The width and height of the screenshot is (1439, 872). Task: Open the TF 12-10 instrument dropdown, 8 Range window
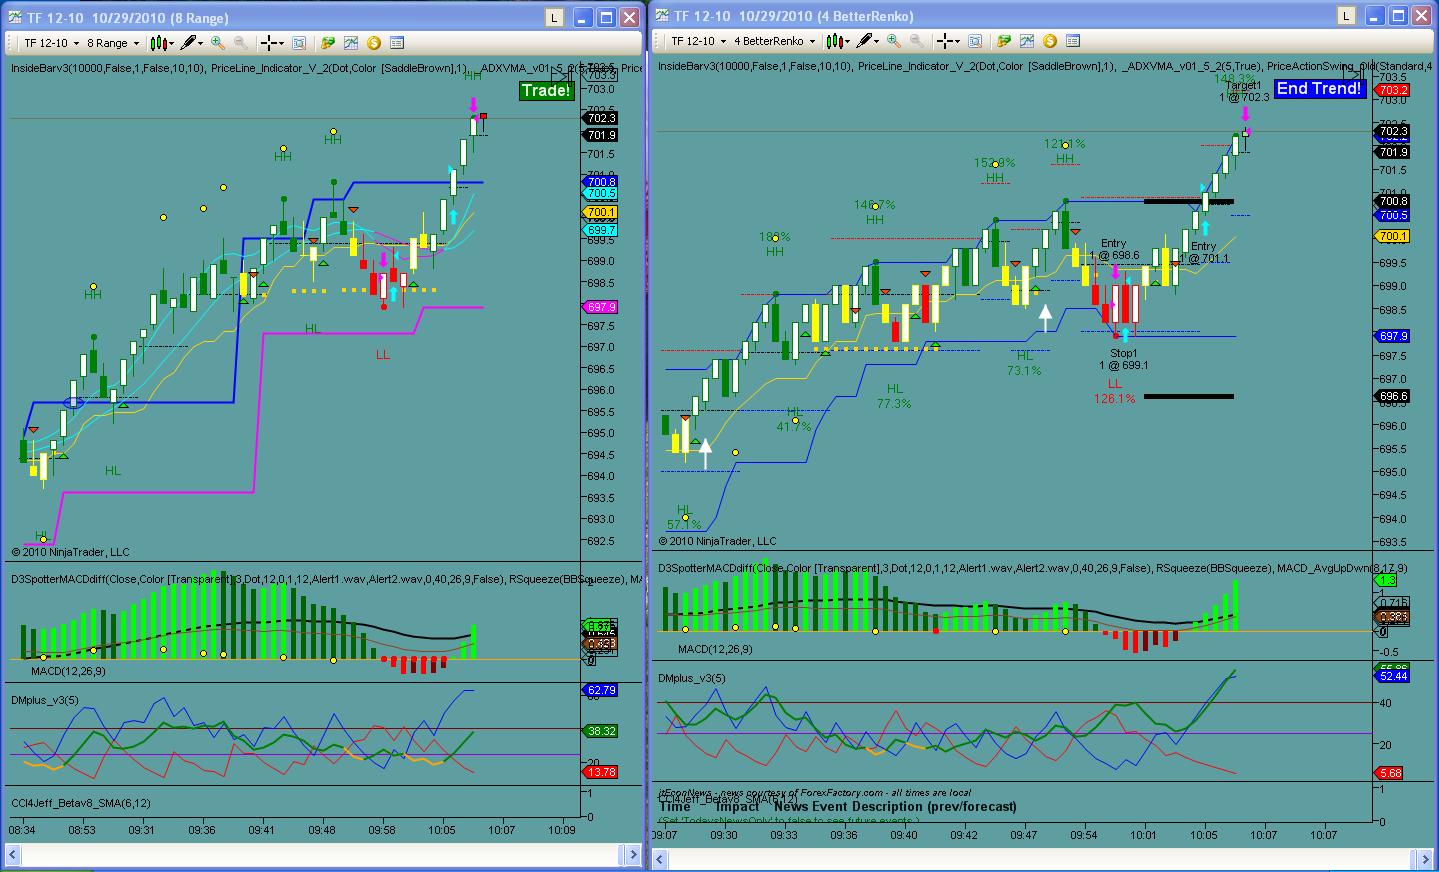pyautogui.click(x=50, y=43)
